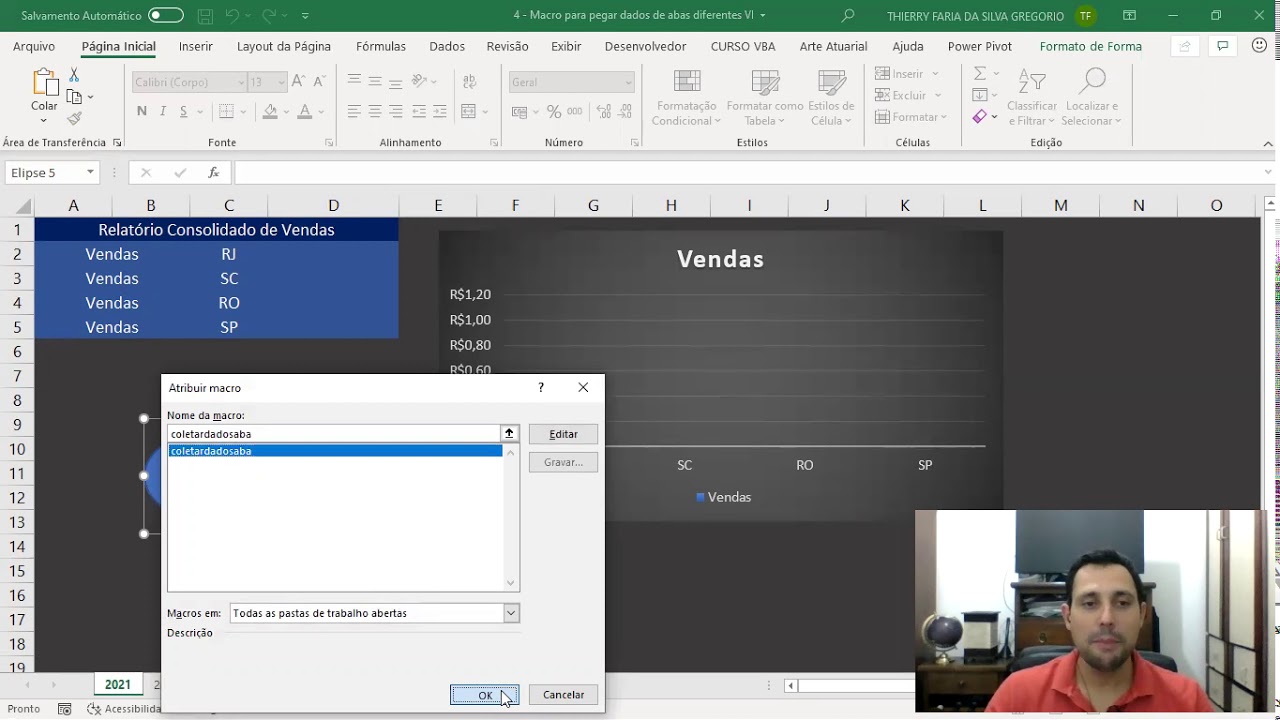Click the Borders icon
1280x720 pixels.
pos(227,112)
